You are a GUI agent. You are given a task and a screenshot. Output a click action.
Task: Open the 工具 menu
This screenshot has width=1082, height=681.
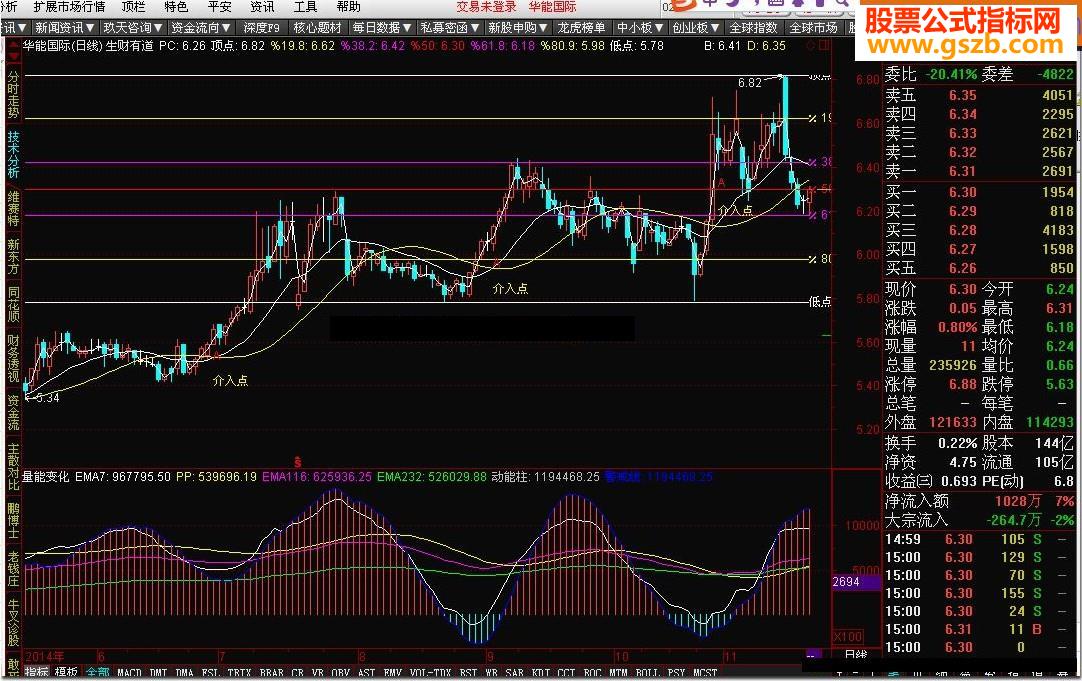(305, 7)
